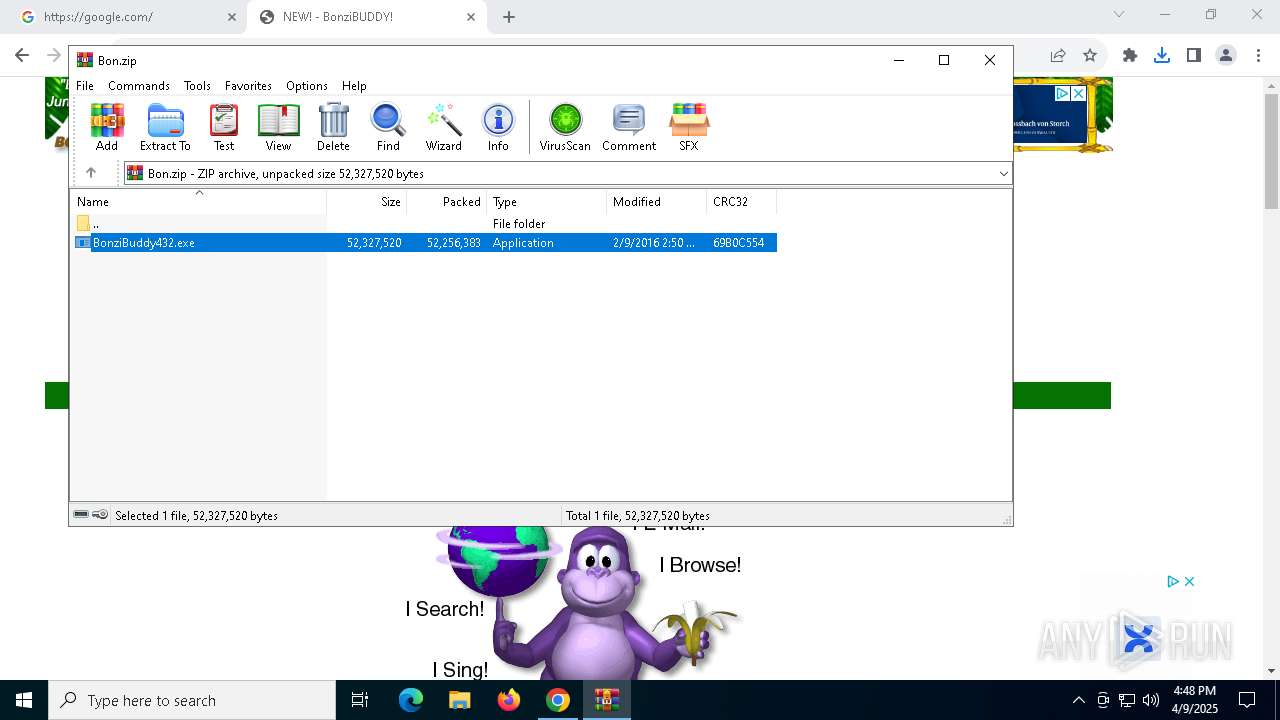Viewport: 1280px width, 720px height.
Task: Click packed size 52,256,383 cell
Action: 454,243
